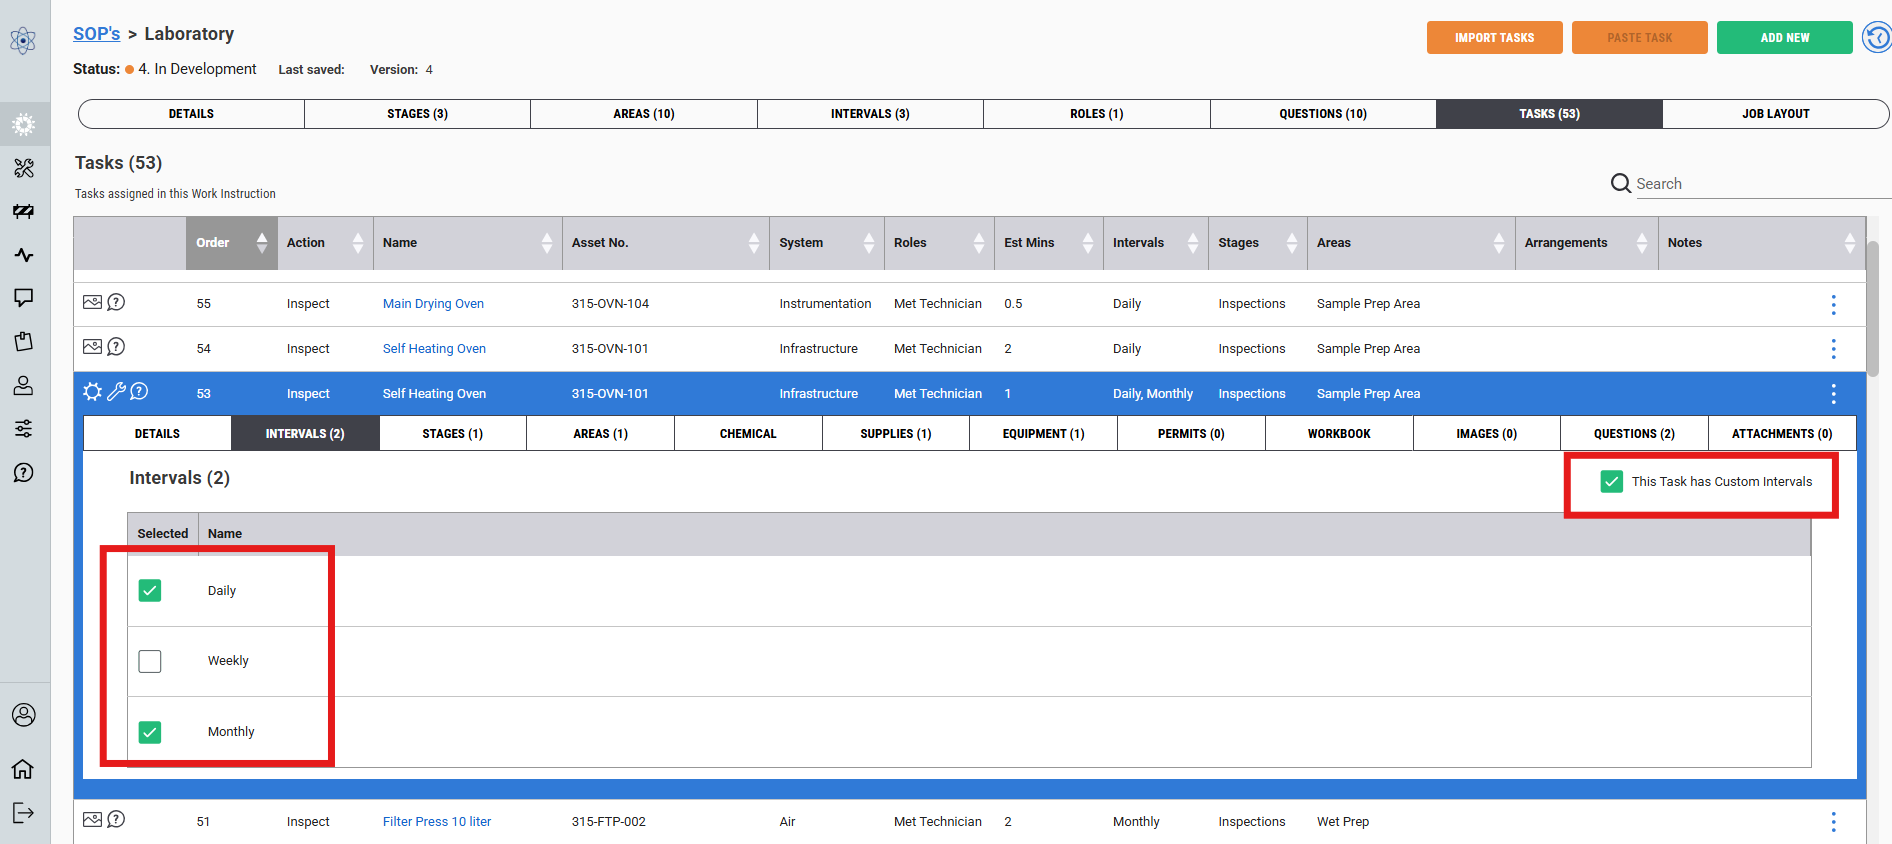Viewport: 1892px width, 844px height.
Task: Open the three-dot menu for row 51
Action: click(x=1833, y=822)
